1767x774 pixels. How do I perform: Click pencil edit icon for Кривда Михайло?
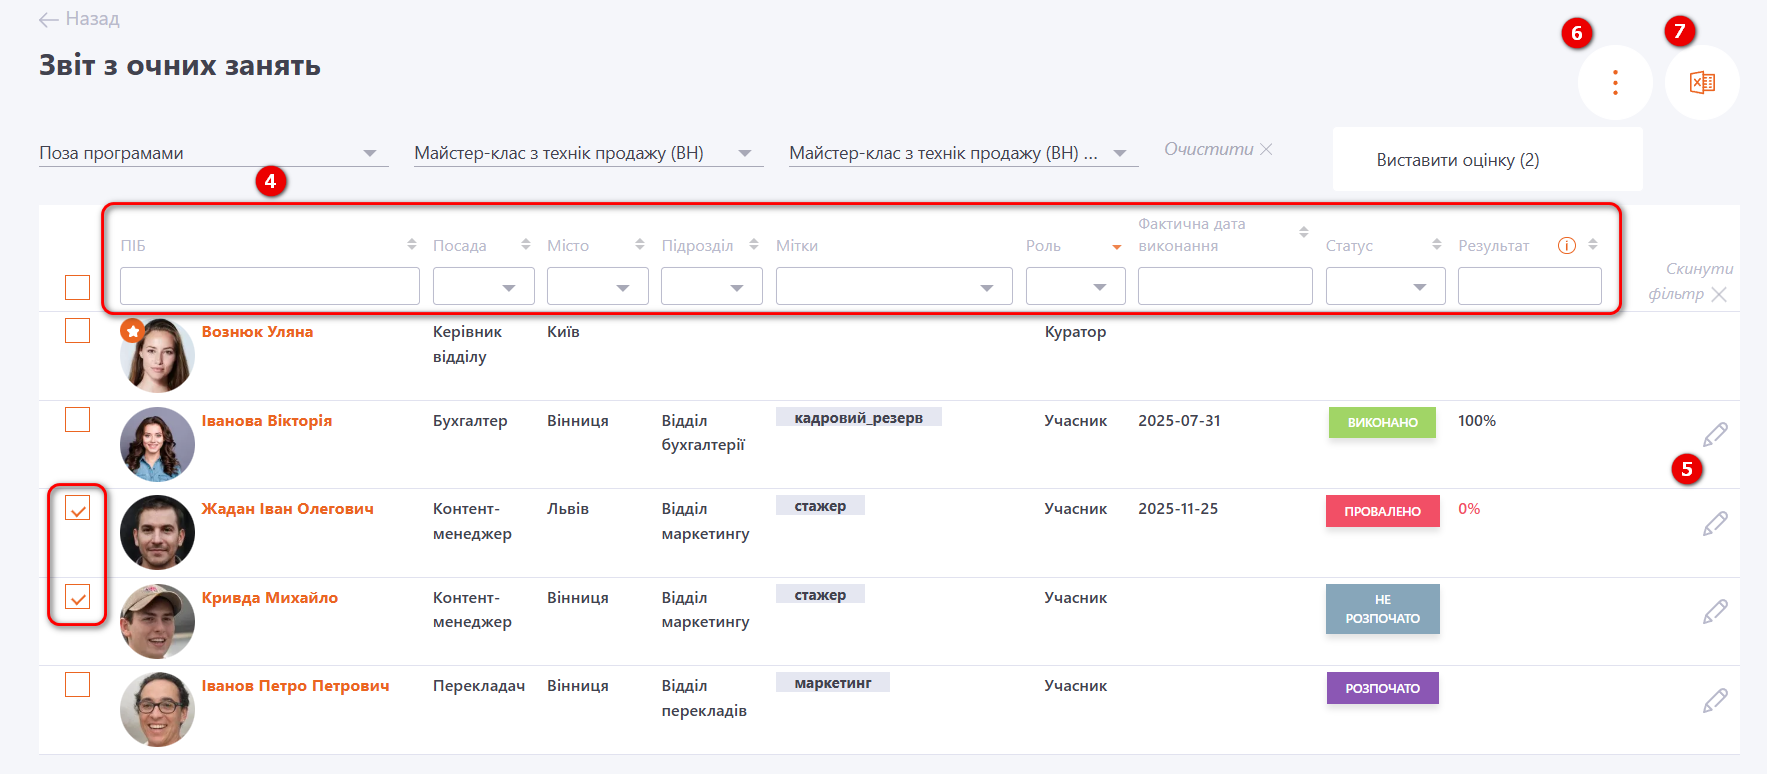click(1715, 611)
